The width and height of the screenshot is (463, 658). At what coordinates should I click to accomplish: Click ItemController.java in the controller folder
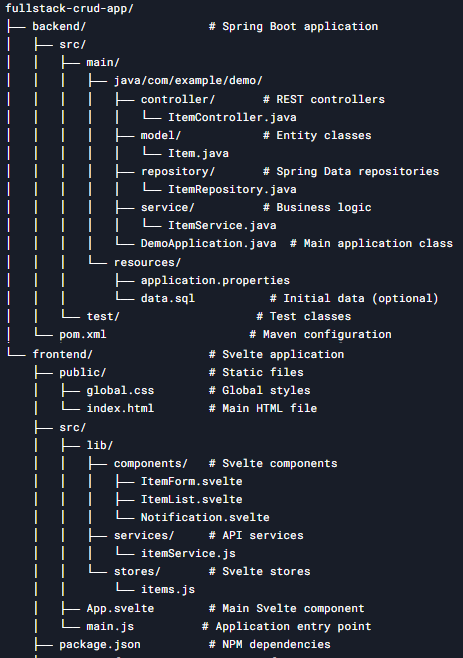point(232,117)
